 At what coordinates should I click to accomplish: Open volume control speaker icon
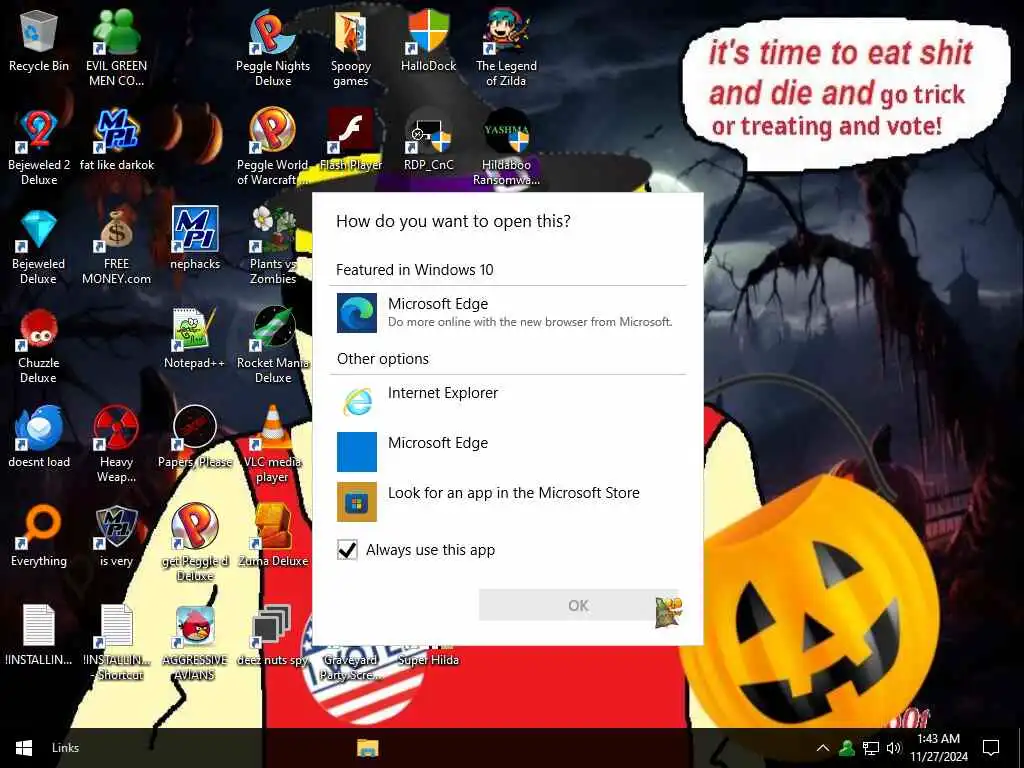pos(893,748)
